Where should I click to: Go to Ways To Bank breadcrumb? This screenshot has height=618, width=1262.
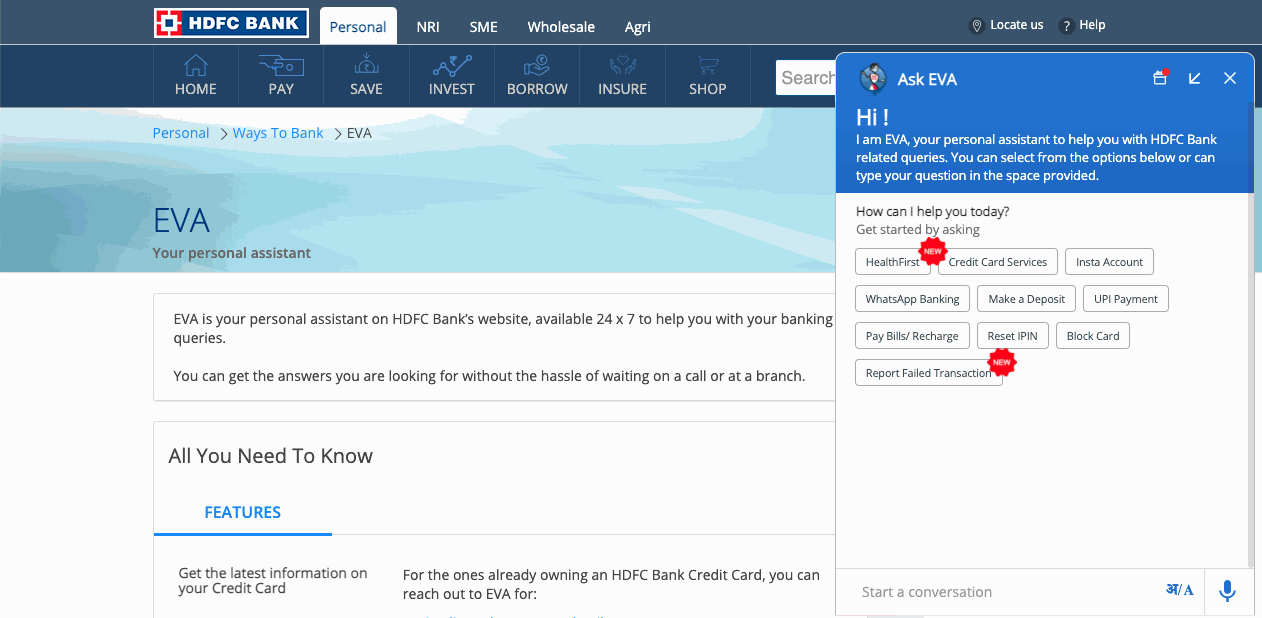pos(278,133)
